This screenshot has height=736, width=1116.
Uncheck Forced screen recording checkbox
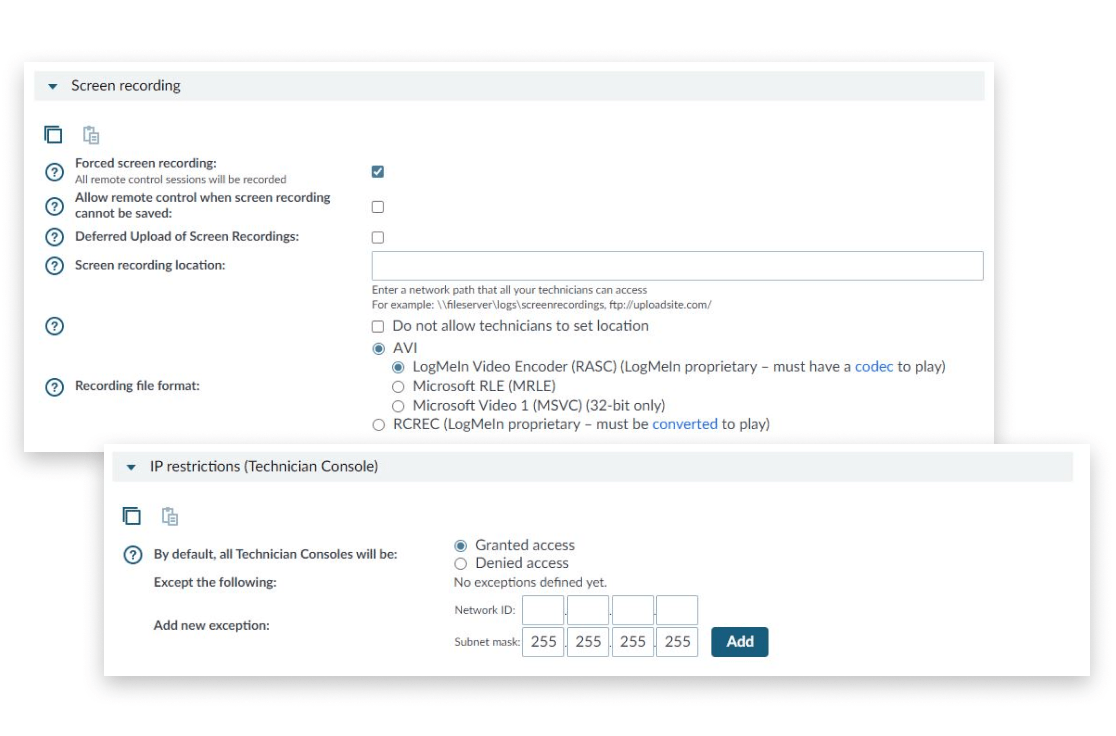[x=378, y=171]
